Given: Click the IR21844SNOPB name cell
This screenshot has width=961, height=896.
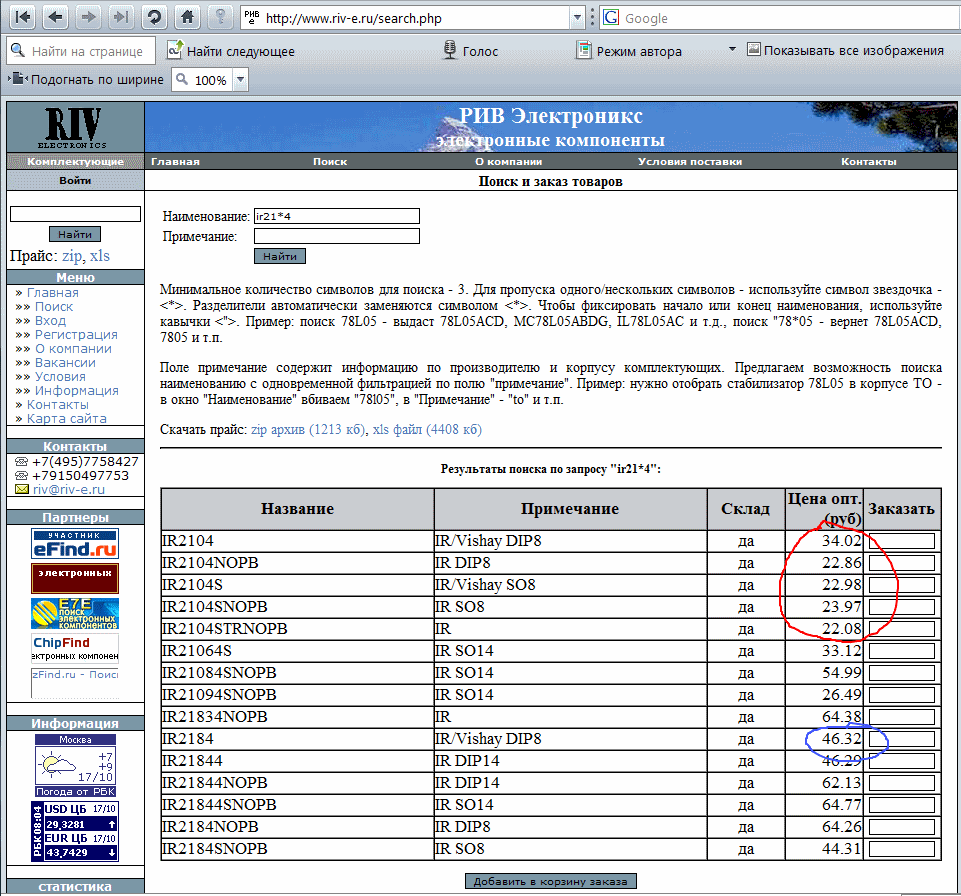Looking at the screenshot, I should (x=297, y=805).
